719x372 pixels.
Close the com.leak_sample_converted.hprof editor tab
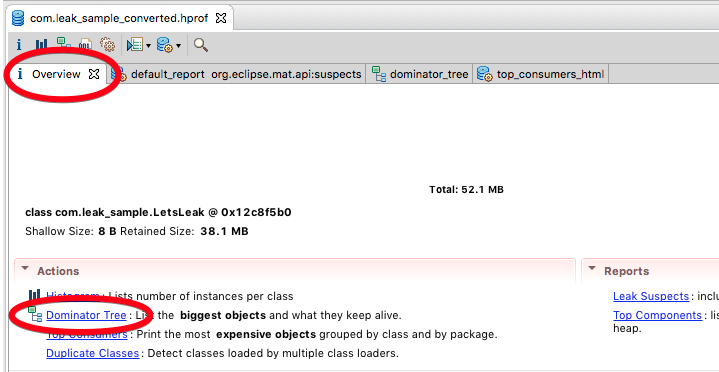tap(221, 18)
